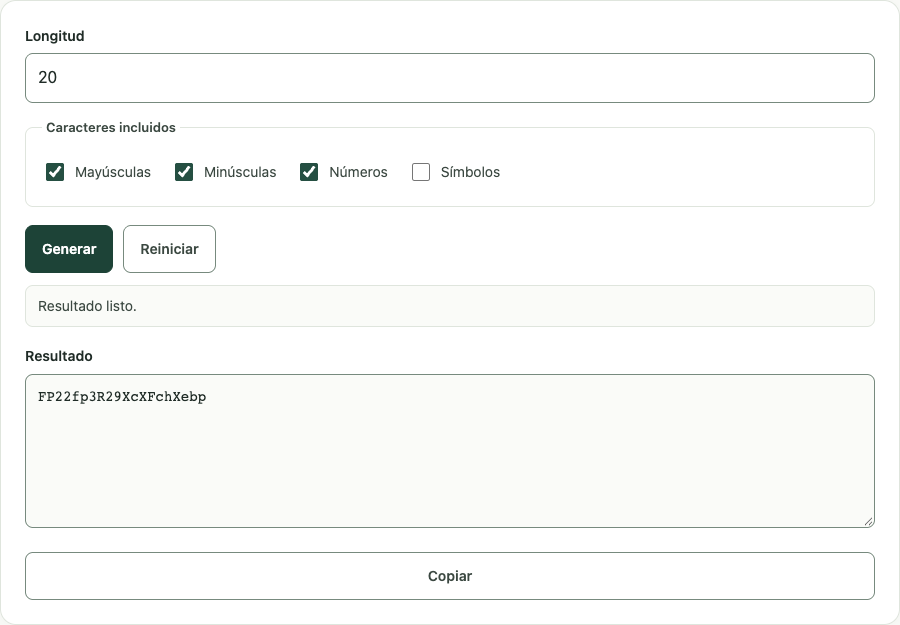The image size is (900, 625).
Task: Click the Resultado label
Action: (59, 356)
